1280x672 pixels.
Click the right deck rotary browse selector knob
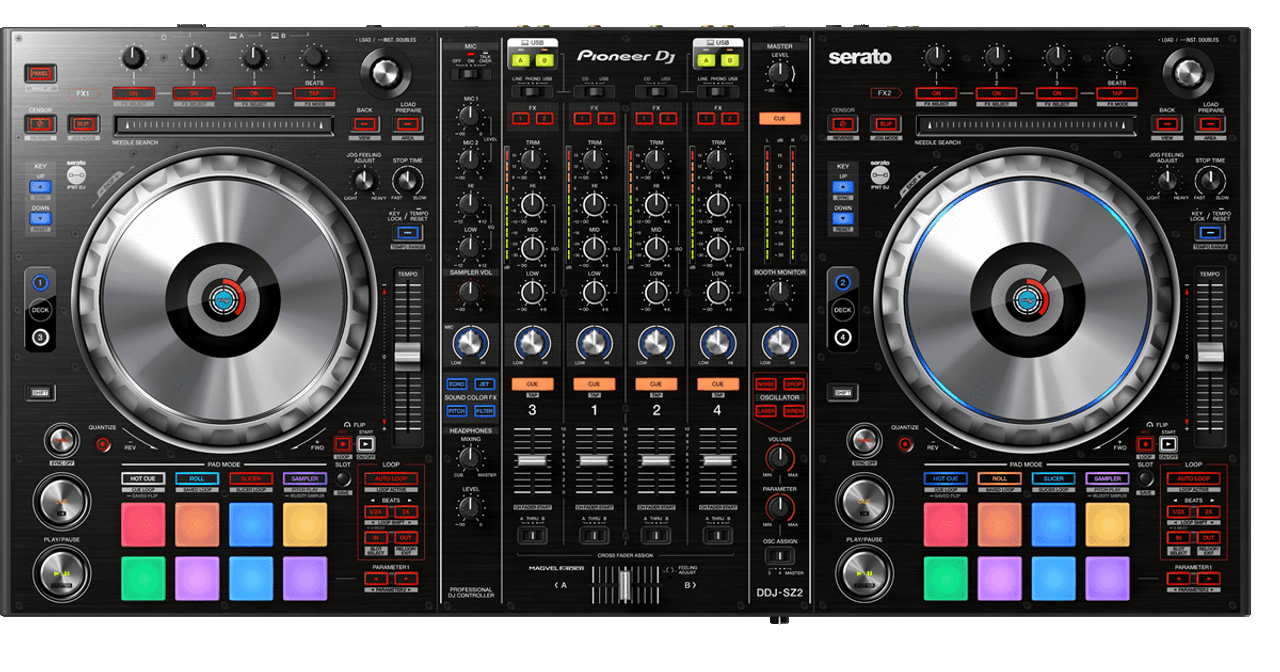click(1189, 71)
